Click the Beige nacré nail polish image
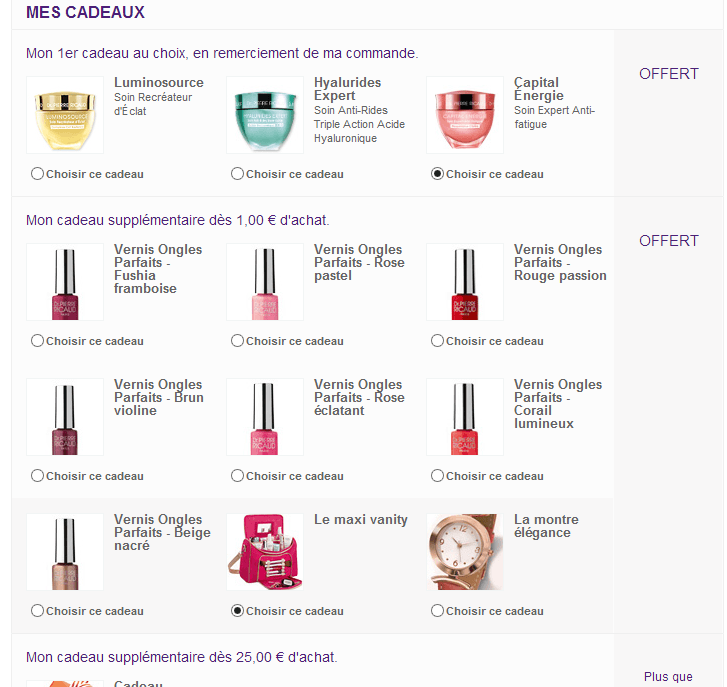 click(x=65, y=552)
